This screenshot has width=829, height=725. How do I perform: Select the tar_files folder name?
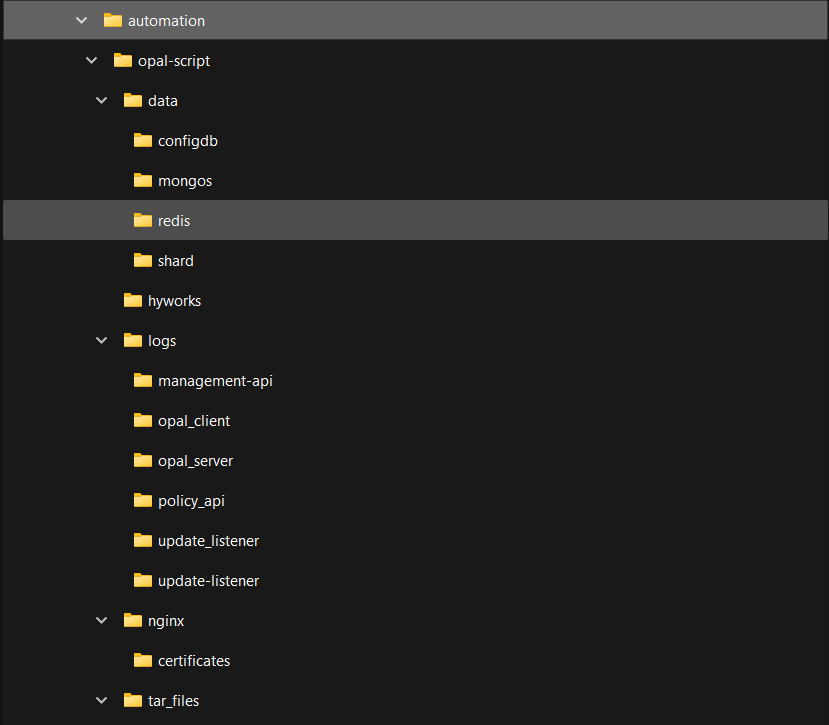(173, 701)
